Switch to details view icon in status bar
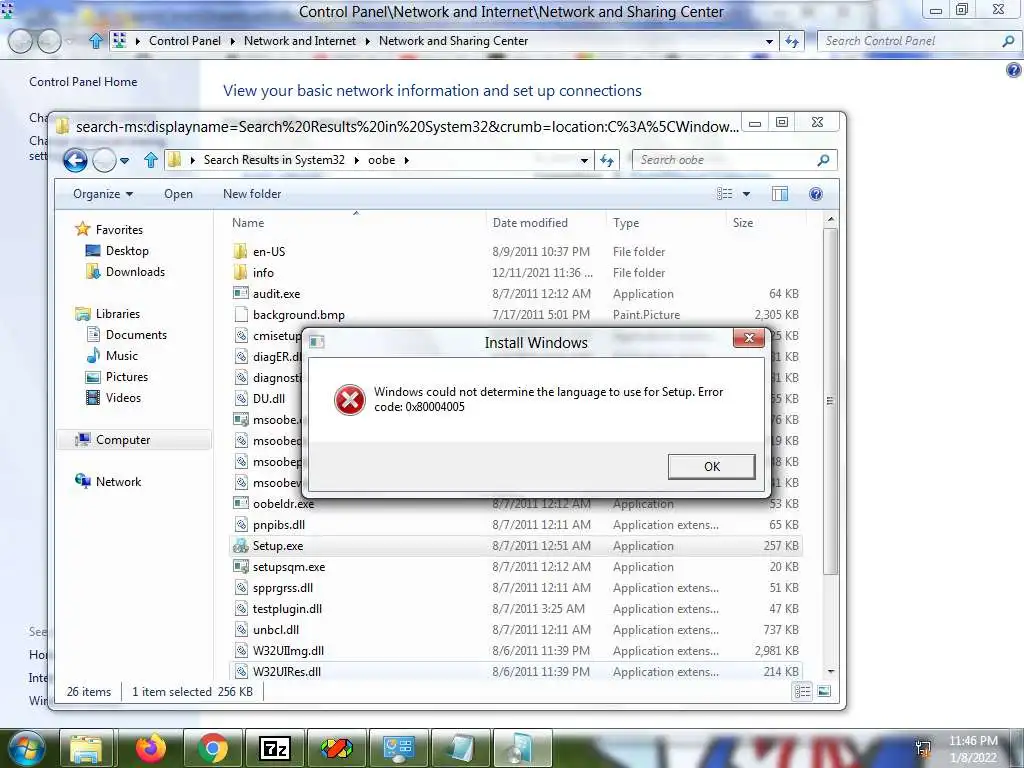Screen dimensions: 1024x768 point(803,691)
